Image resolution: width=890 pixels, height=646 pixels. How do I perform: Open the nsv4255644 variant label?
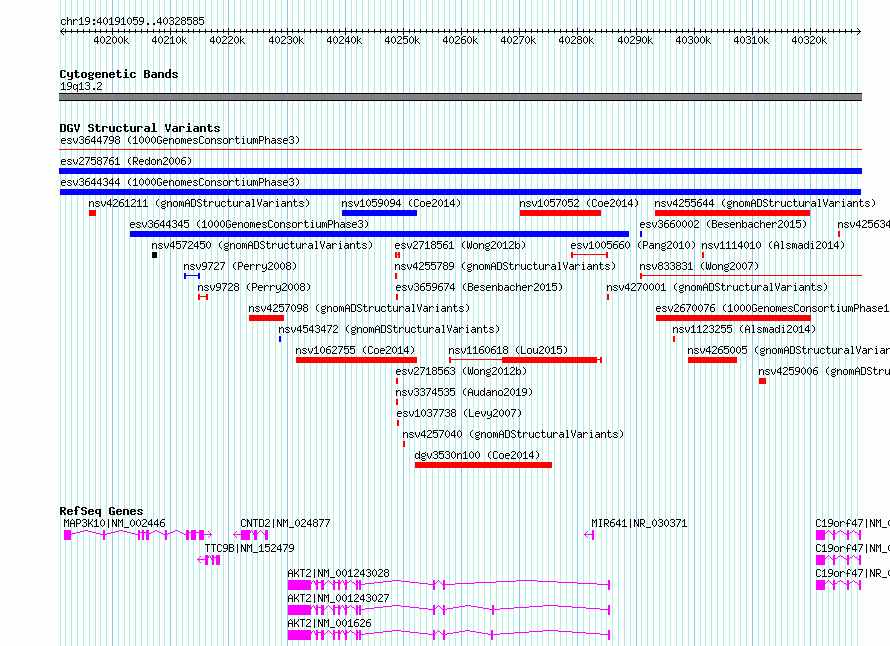pos(765,203)
